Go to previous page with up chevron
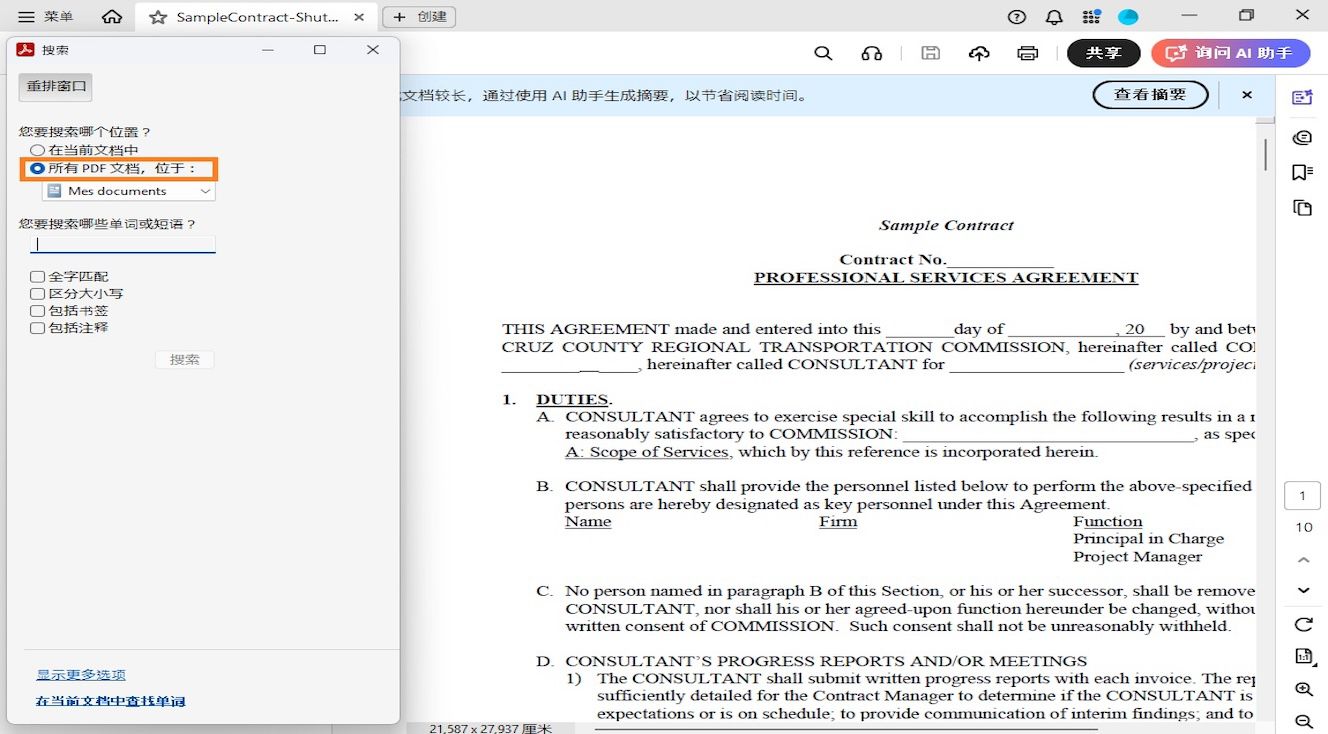Image resolution: width=1328 pixels, height=734 pixels. [x=1303, y=560]
